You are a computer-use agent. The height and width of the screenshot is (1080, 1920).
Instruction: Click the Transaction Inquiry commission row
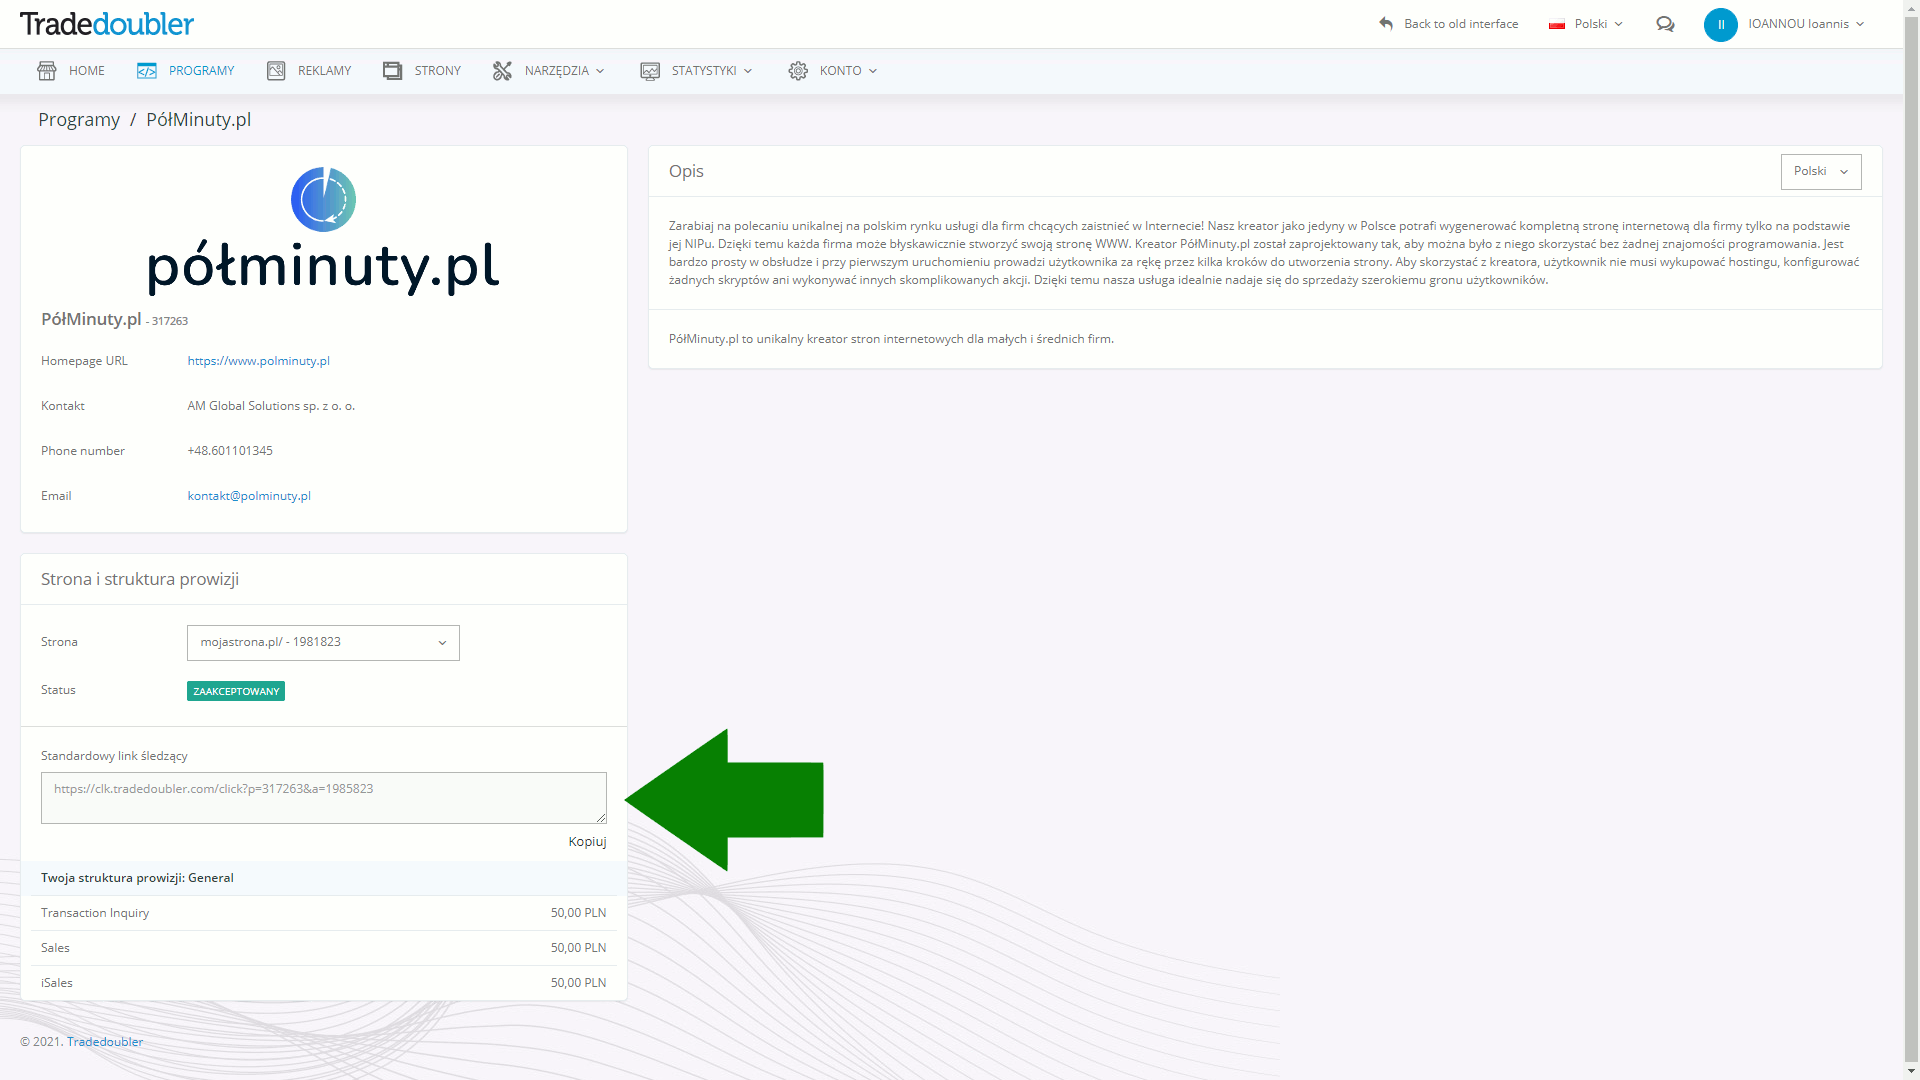pyautogui.click(x=323, y=913)
